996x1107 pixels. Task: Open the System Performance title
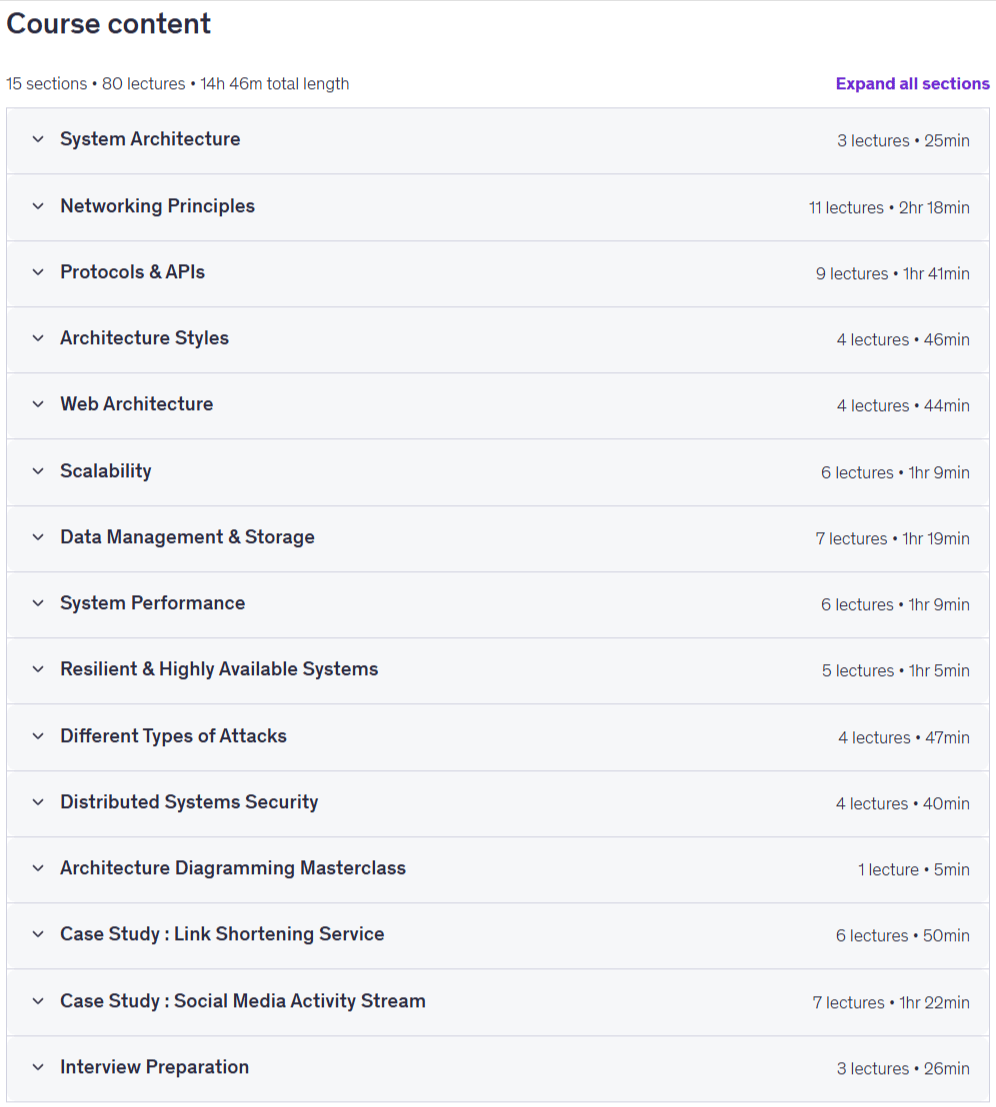[152, 603]
